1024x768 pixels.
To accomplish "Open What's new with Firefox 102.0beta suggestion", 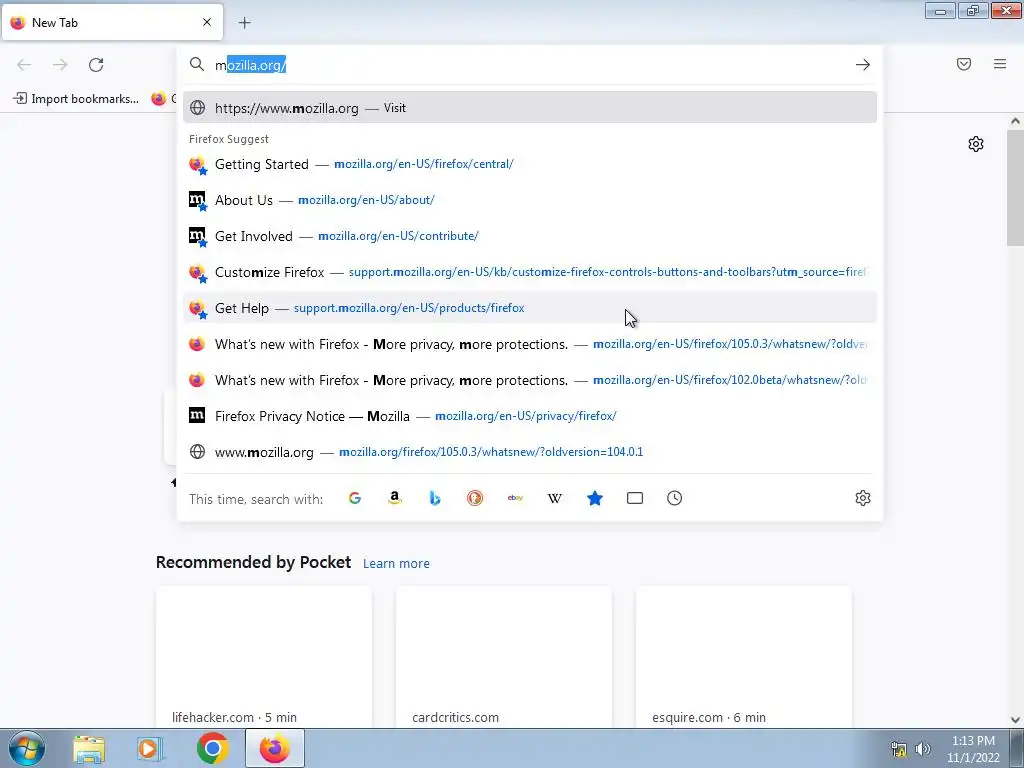I will tap(530, 379).
